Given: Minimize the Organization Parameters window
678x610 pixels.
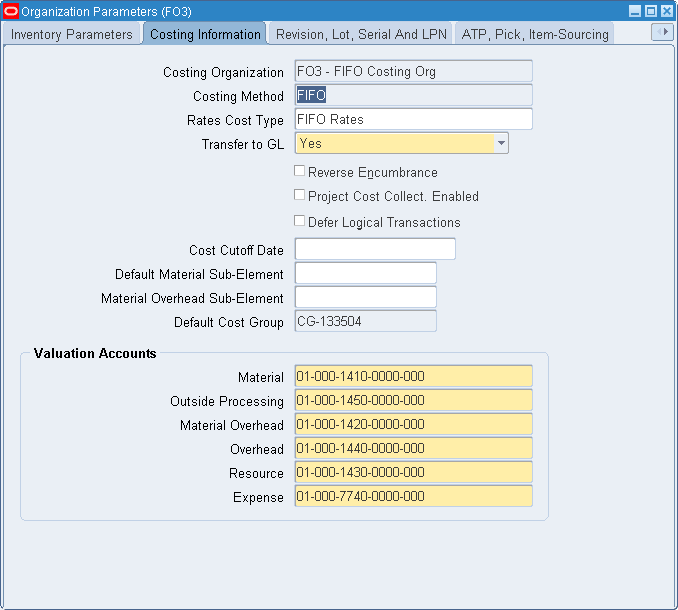Looking at the screenshot, I should point(635,11).
